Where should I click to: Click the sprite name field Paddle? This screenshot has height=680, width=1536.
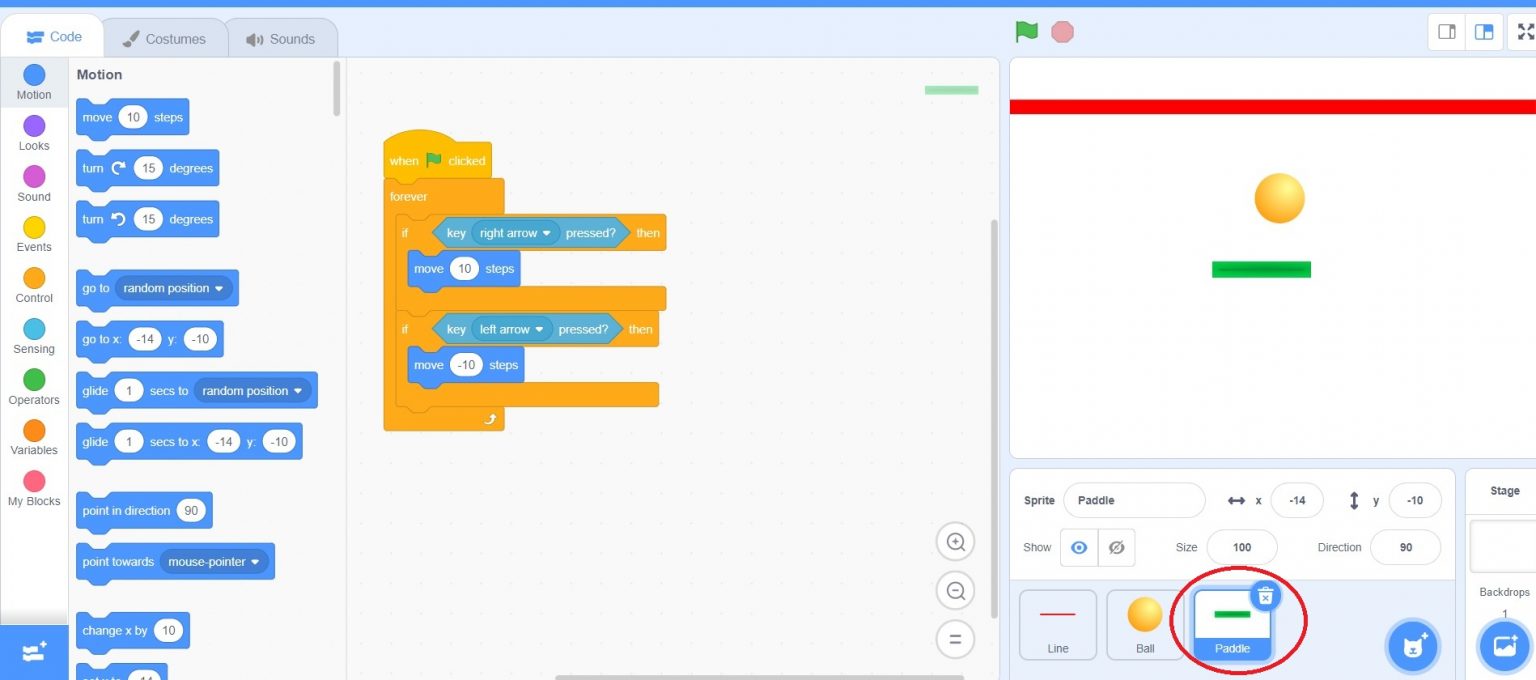click(x=1133, y=500)
